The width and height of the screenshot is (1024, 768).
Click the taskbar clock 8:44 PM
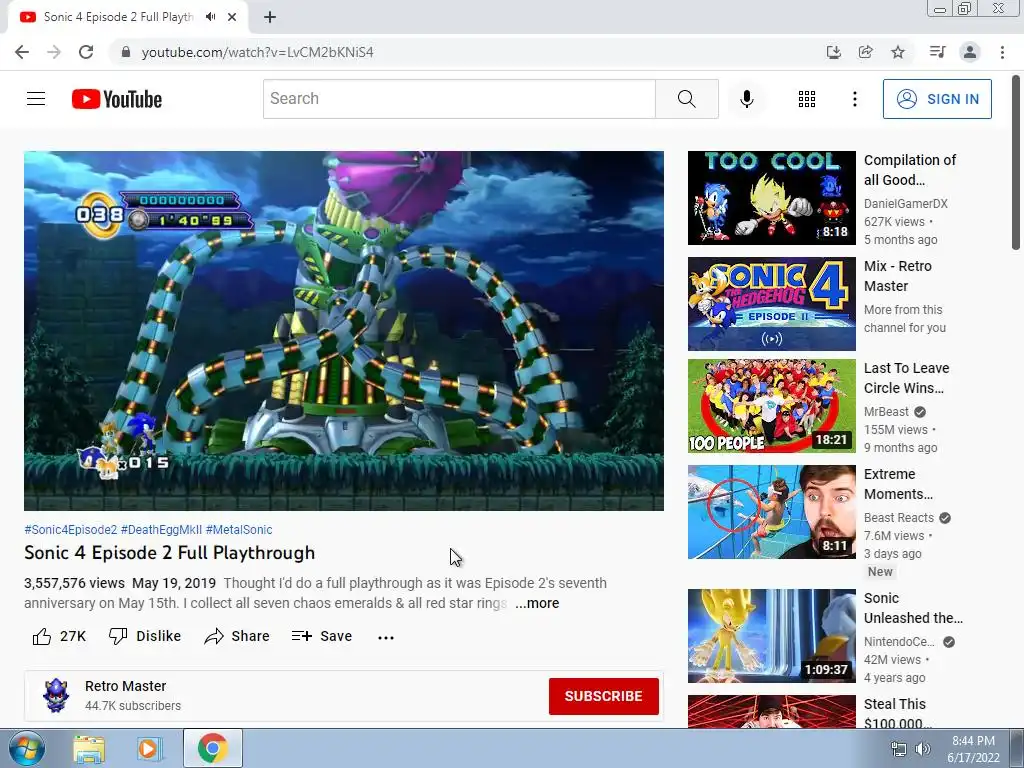(x=973, y=741)
